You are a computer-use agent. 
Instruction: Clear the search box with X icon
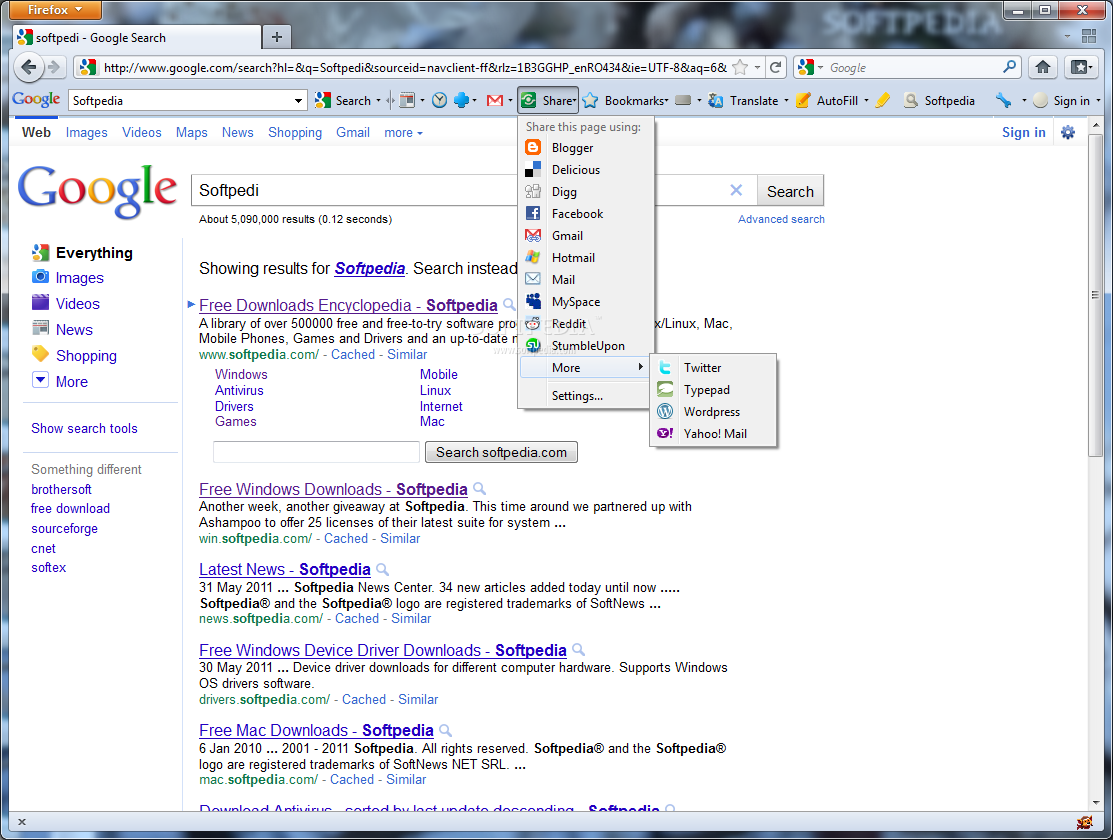736,190
